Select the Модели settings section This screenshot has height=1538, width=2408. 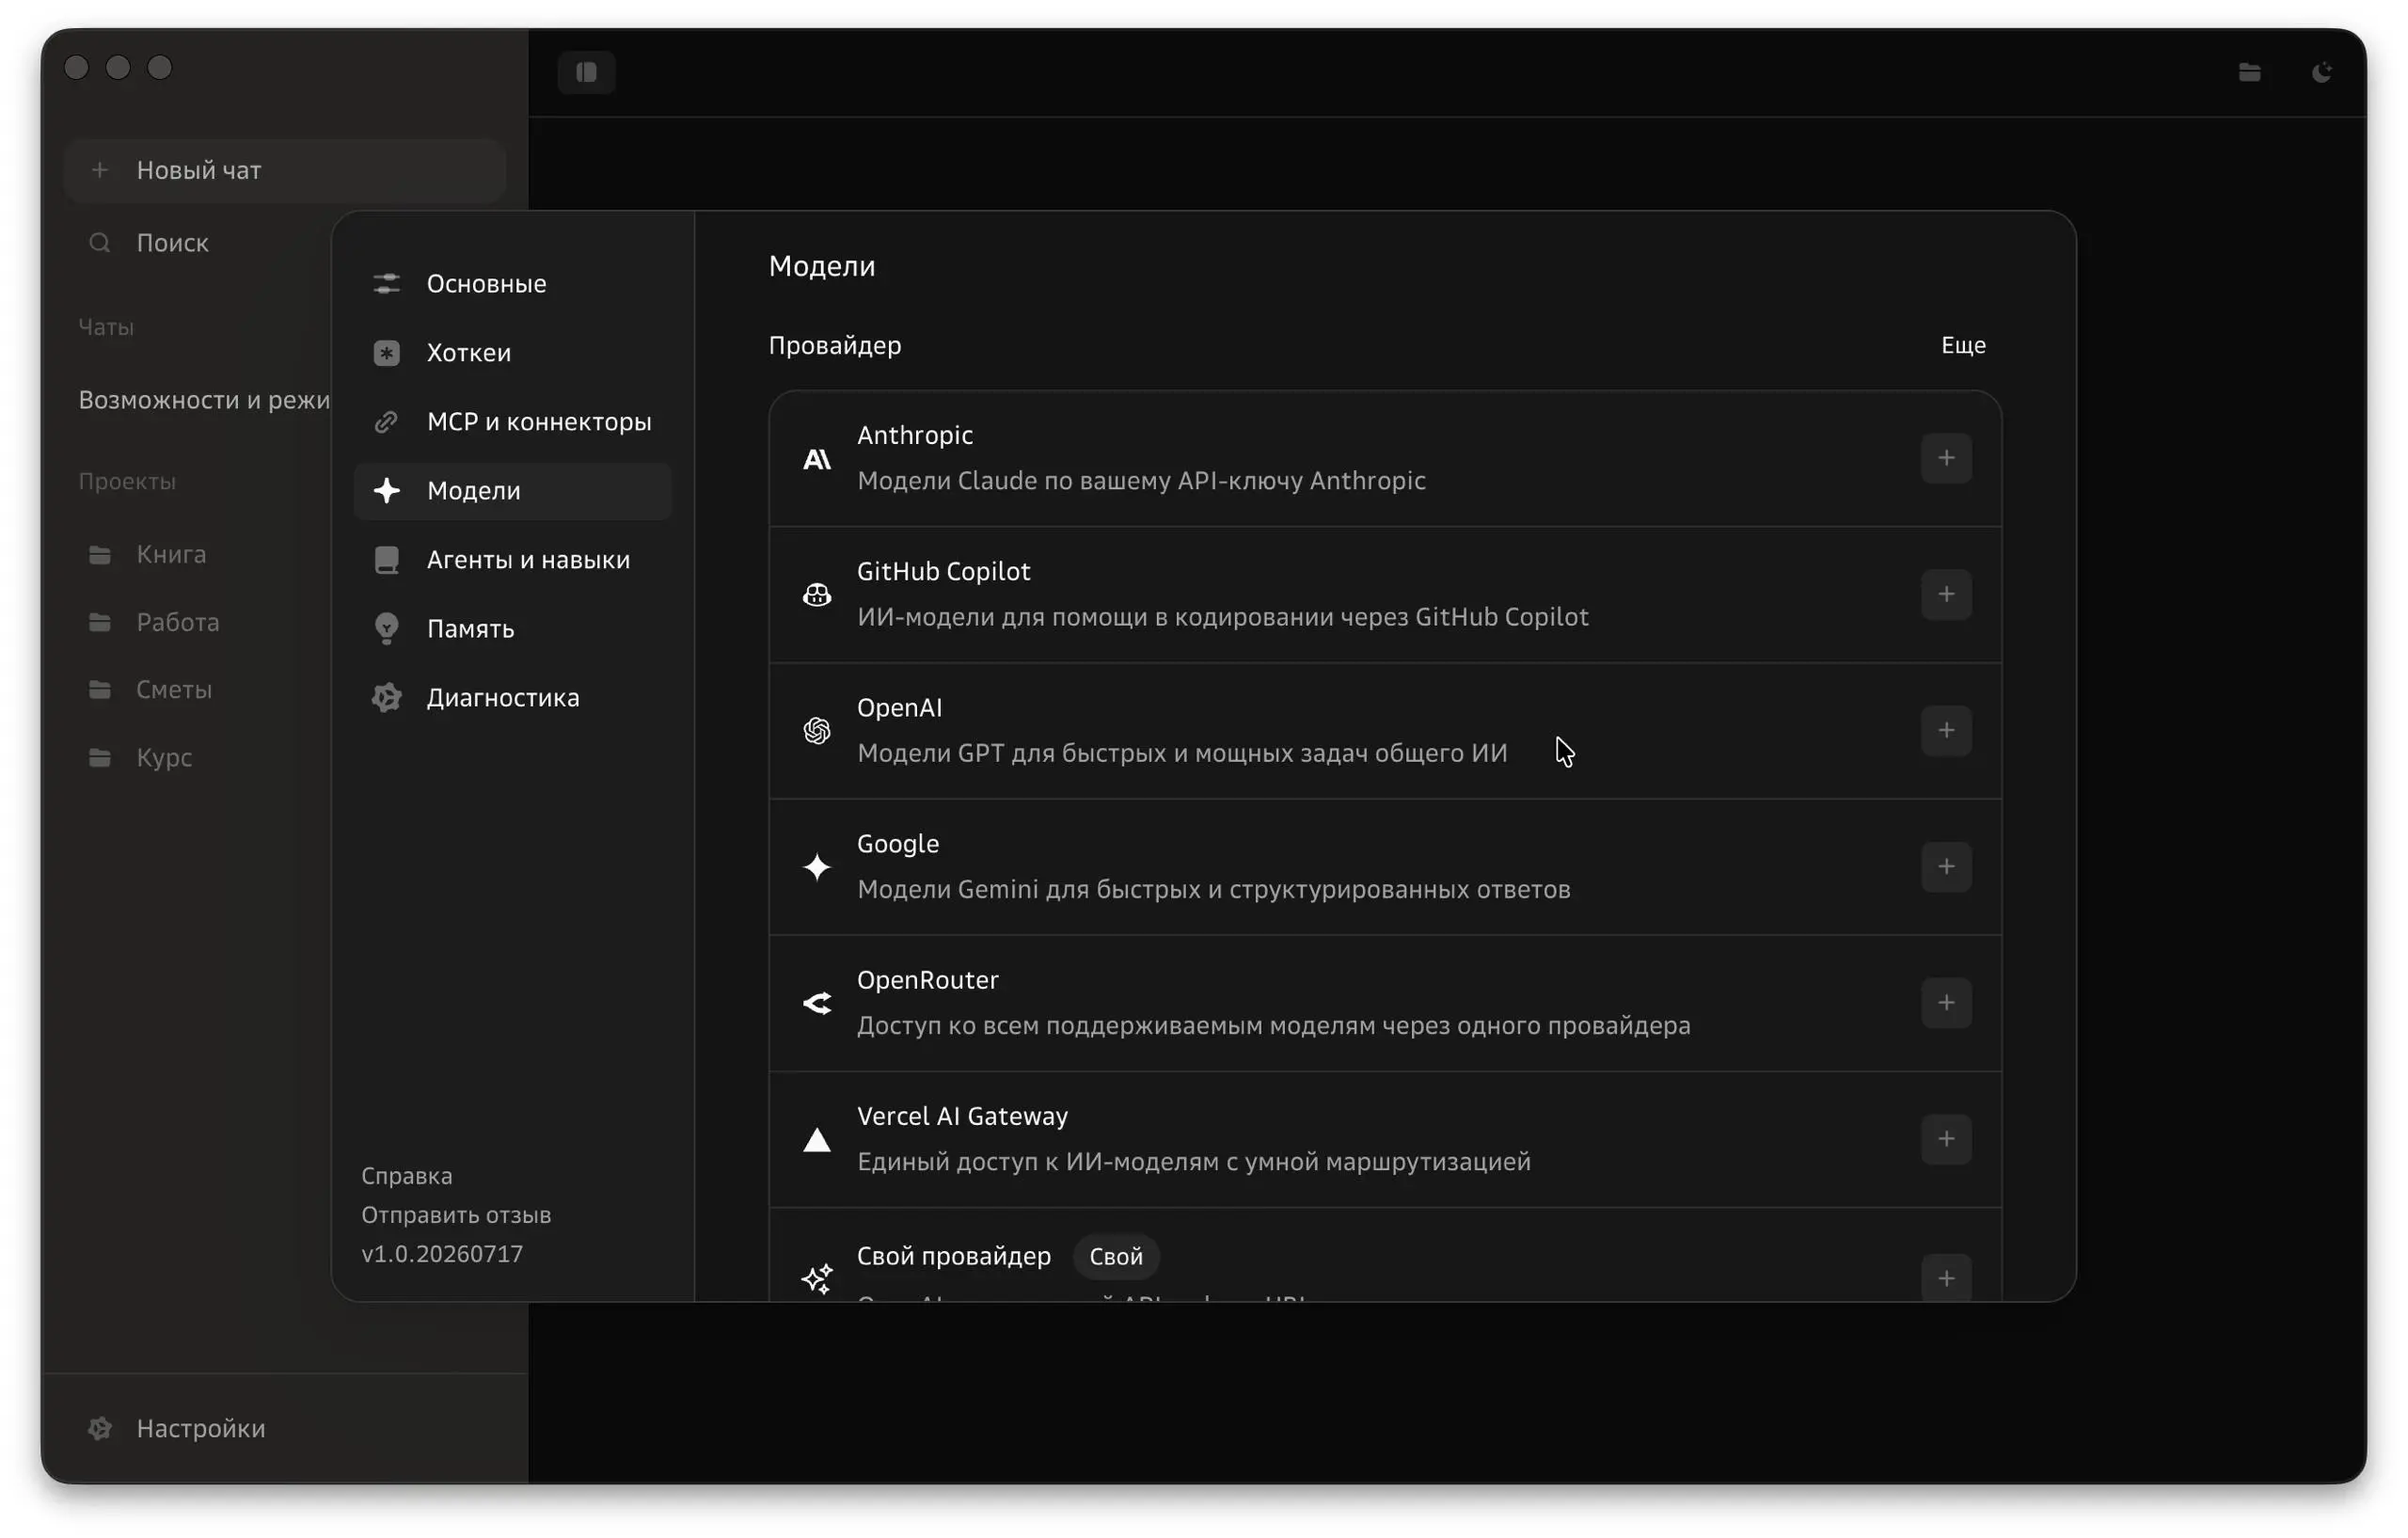pos(512,491)
